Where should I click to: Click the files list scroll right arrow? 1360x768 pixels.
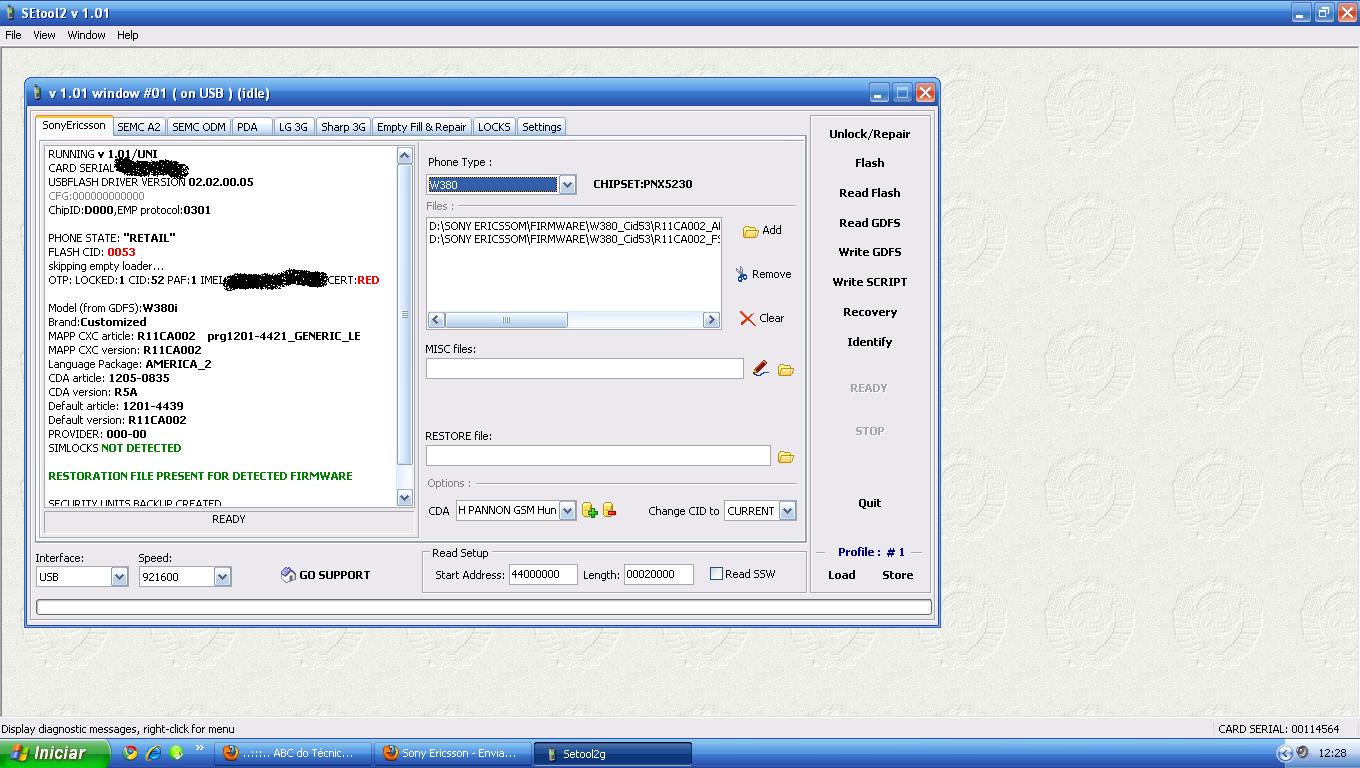[x=711, y=320]
